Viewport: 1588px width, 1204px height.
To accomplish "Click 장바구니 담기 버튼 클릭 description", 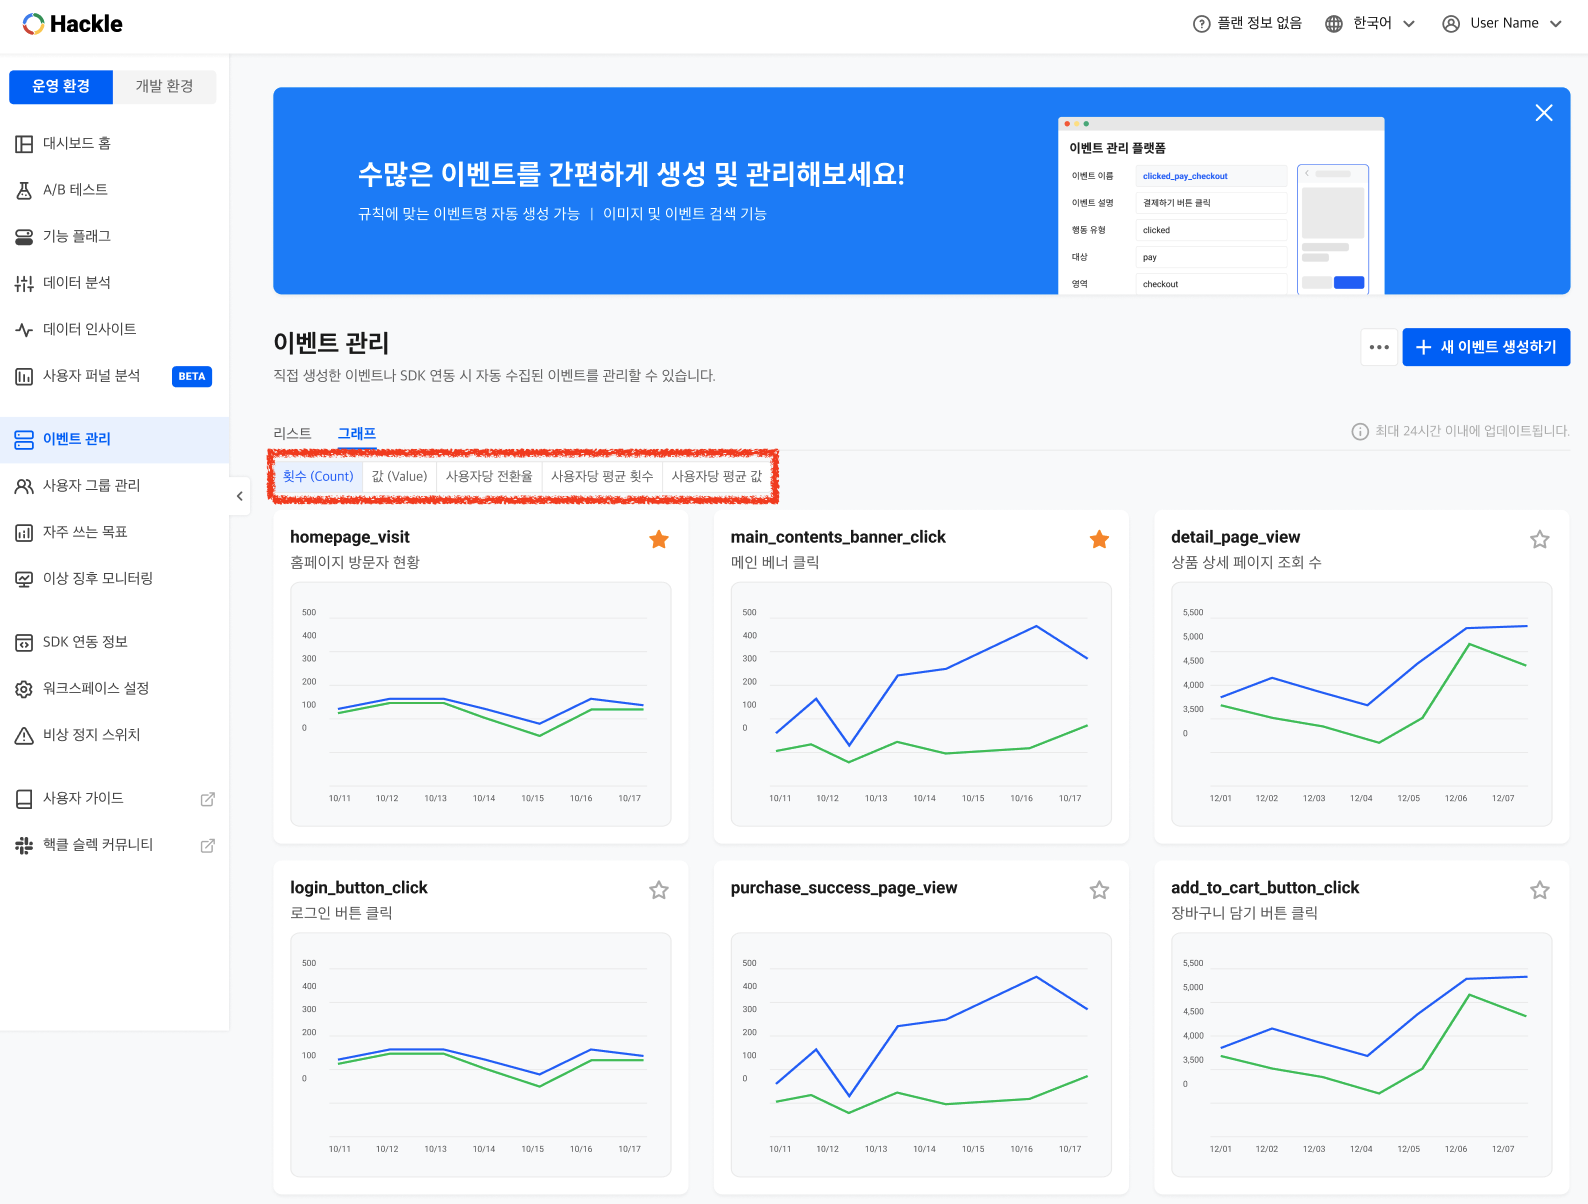I will [x=1245, y=913].
